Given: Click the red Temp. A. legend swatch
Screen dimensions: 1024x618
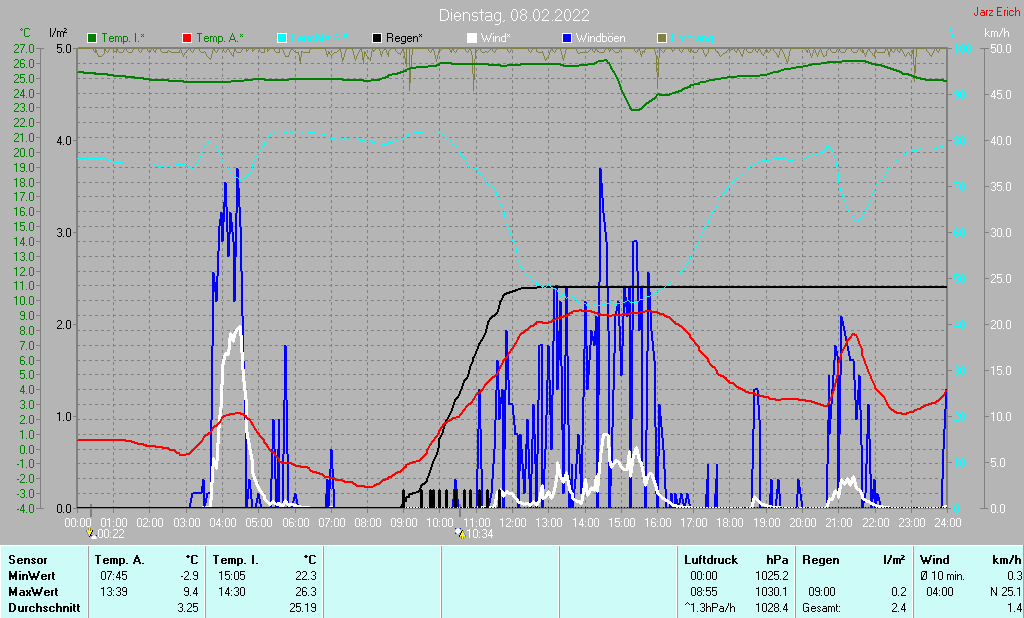Looking at the screenshot, I should (x=187, y=38).
